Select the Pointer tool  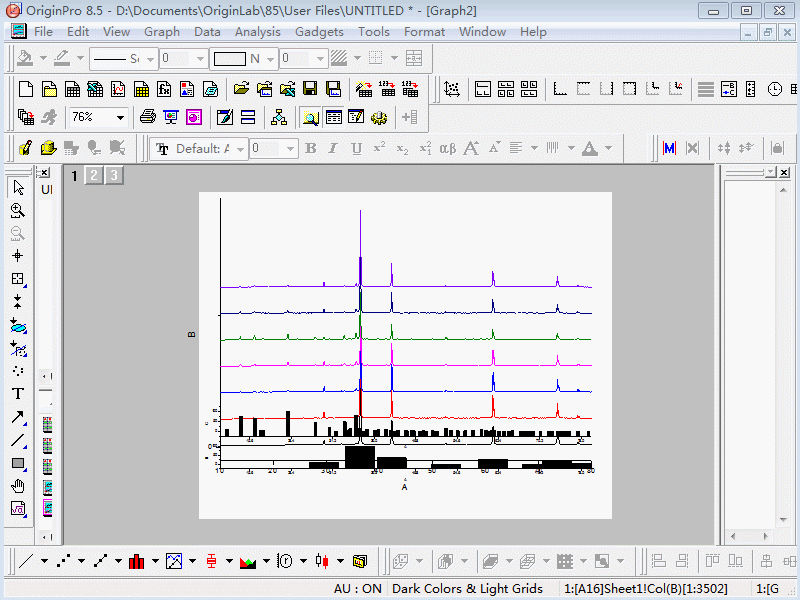[18, 188]
